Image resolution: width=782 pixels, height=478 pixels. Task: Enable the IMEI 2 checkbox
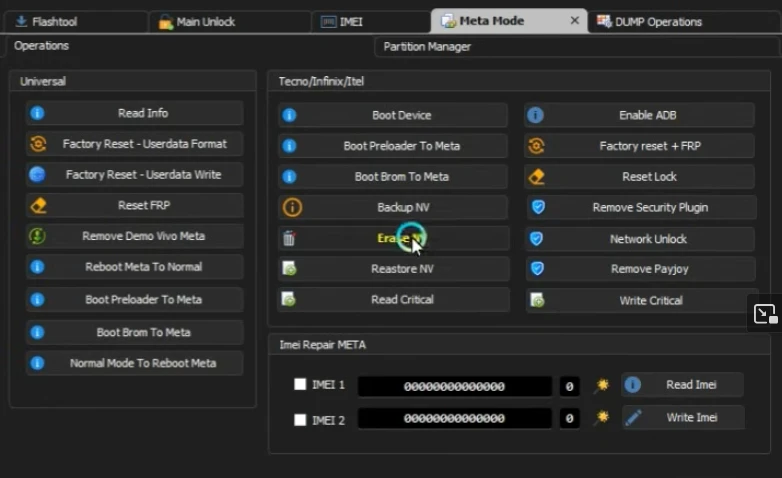click(300, 420)
